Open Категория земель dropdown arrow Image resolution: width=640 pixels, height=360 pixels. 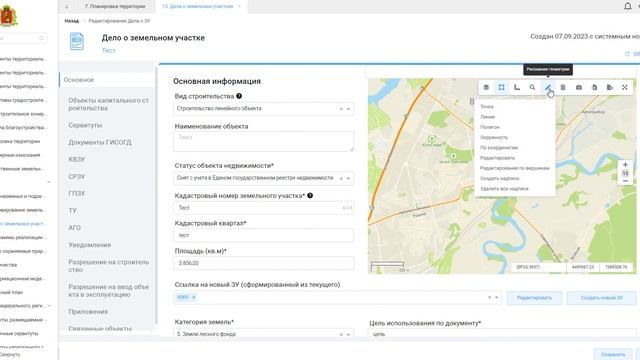348,334
